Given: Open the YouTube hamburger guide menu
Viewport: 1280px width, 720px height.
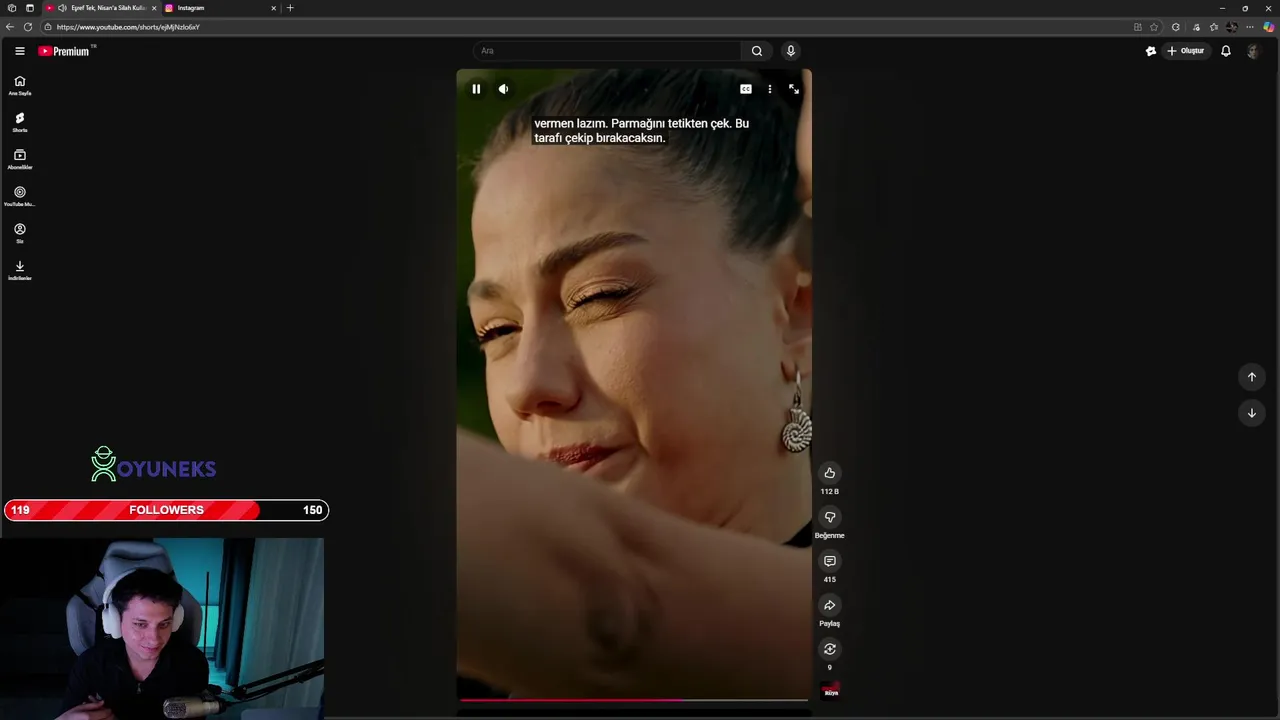Looking at the screenshot, I should coord(19,51).
